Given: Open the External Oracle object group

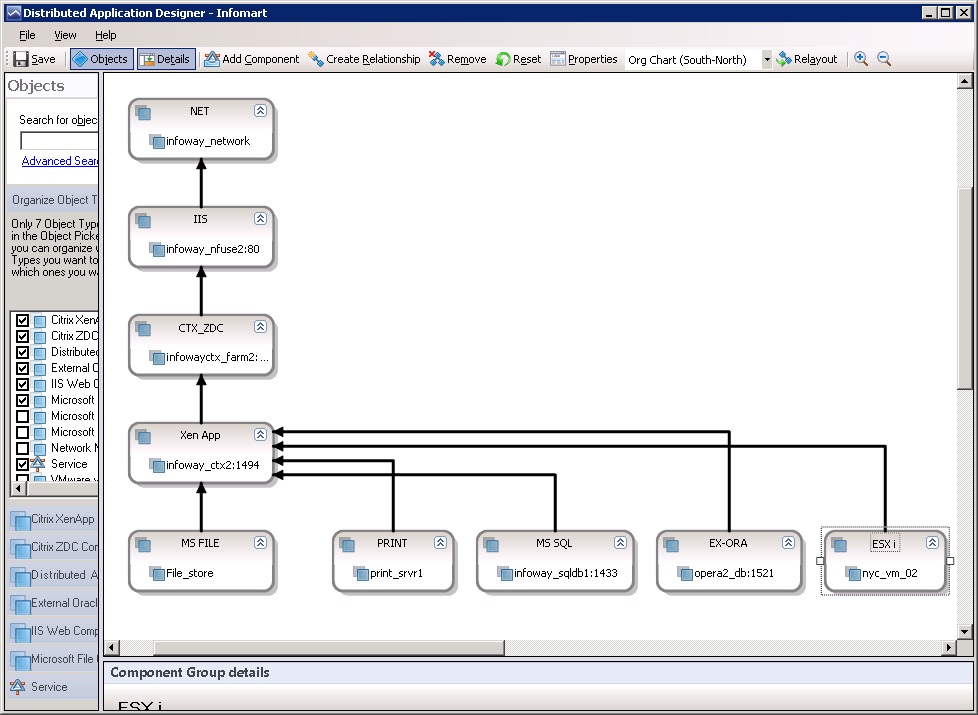Looking at the screenshot, I should [x=54, y=603].
